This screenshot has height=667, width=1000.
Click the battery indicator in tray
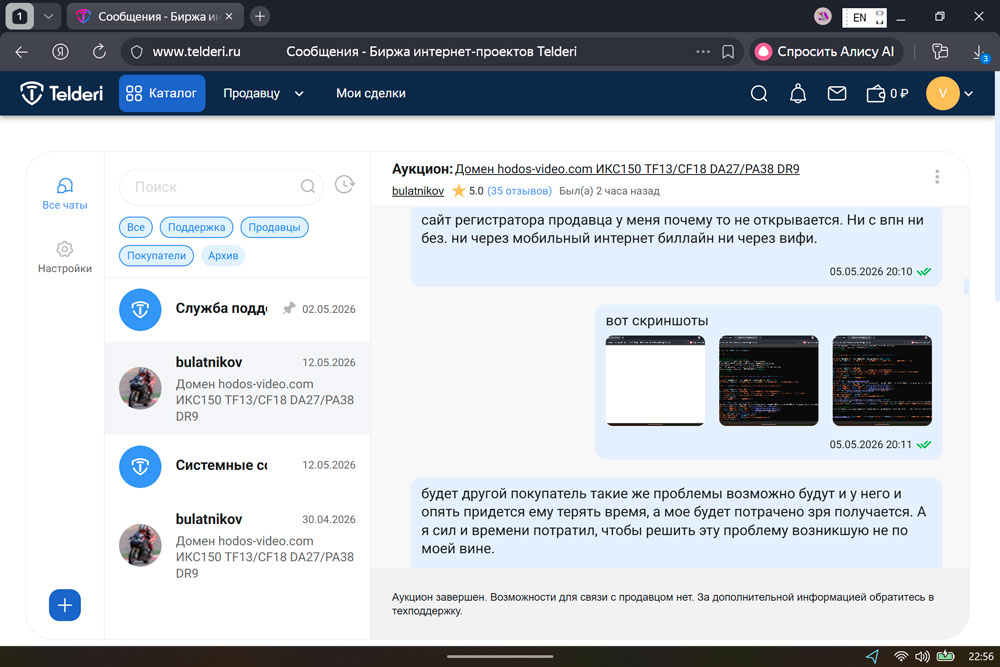pyautogui.click(x=945, y=656)
